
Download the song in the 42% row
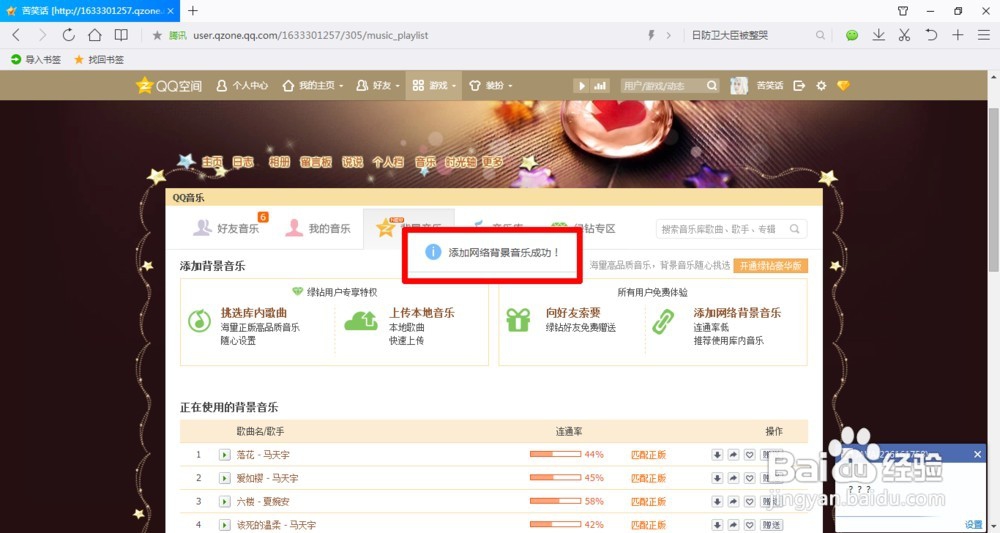pyautogui.click(x=717, y=525)
